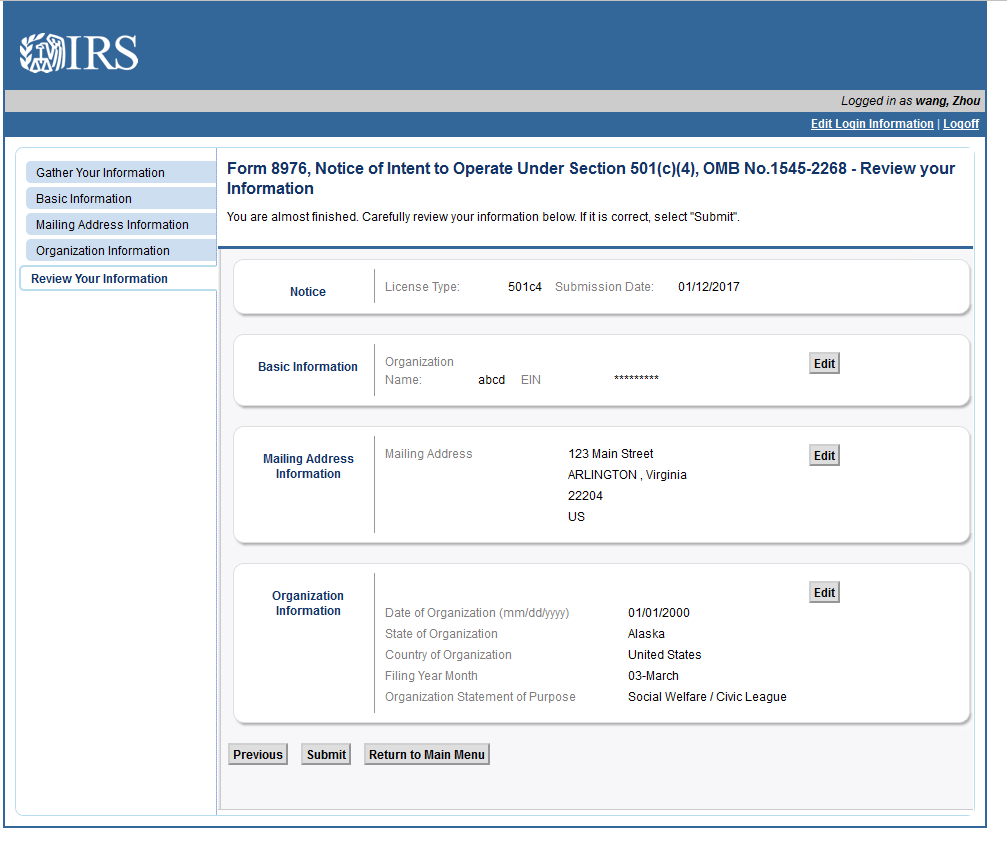The width and height of the screenshot is (1007, 845).
Task: Click the Form 8976 page title
Action: pyautogui.click(x=591, y=179)
